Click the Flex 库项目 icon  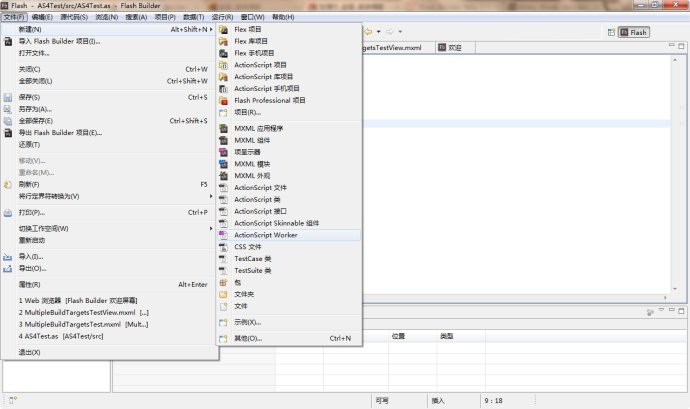[x=224, y=41]
